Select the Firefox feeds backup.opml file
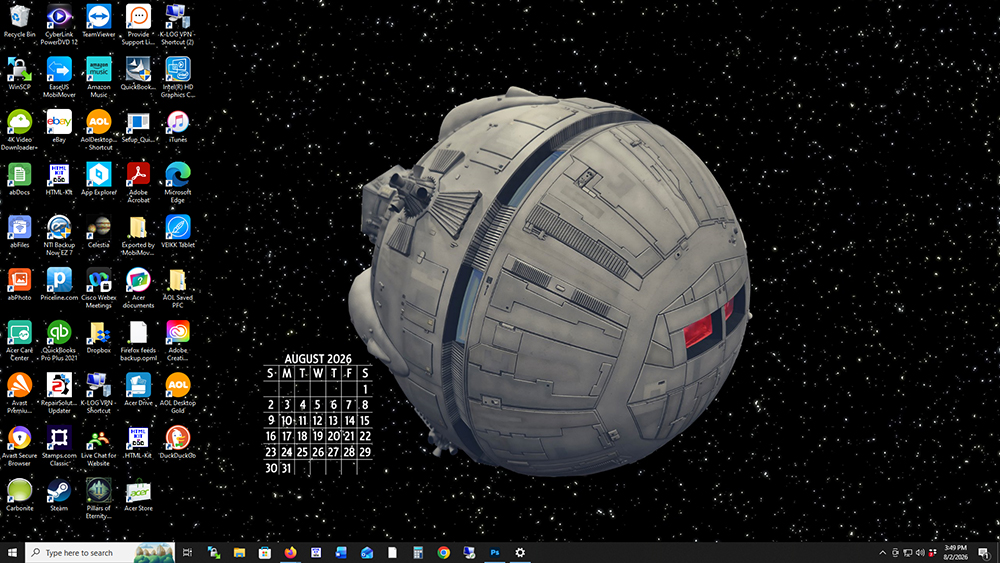This screenshot has height=563, width=1000. (138, 340)
